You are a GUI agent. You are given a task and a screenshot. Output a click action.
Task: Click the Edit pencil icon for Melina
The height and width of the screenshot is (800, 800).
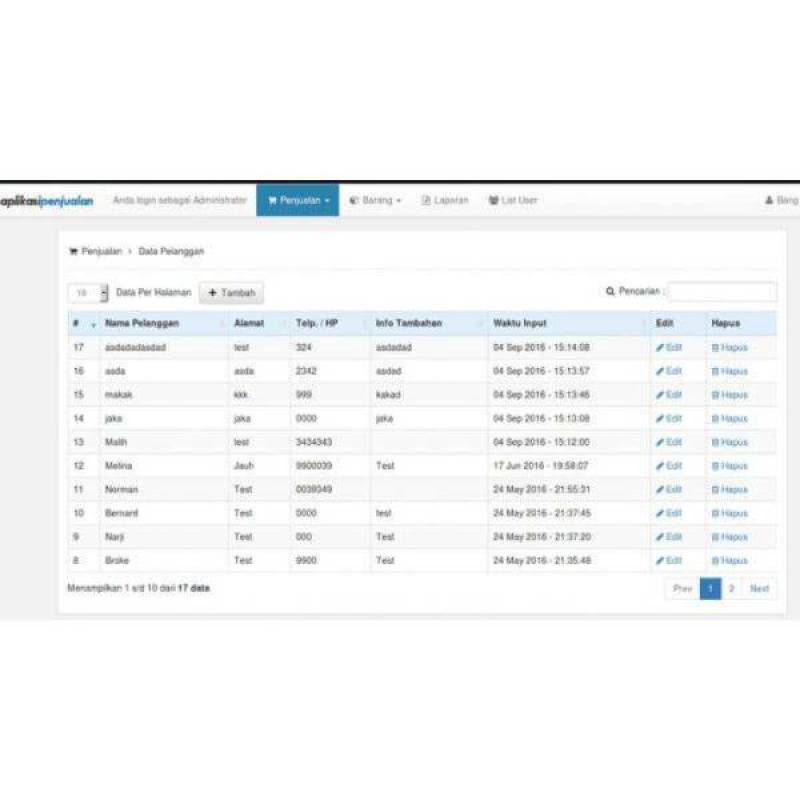(x=658, y=465)
